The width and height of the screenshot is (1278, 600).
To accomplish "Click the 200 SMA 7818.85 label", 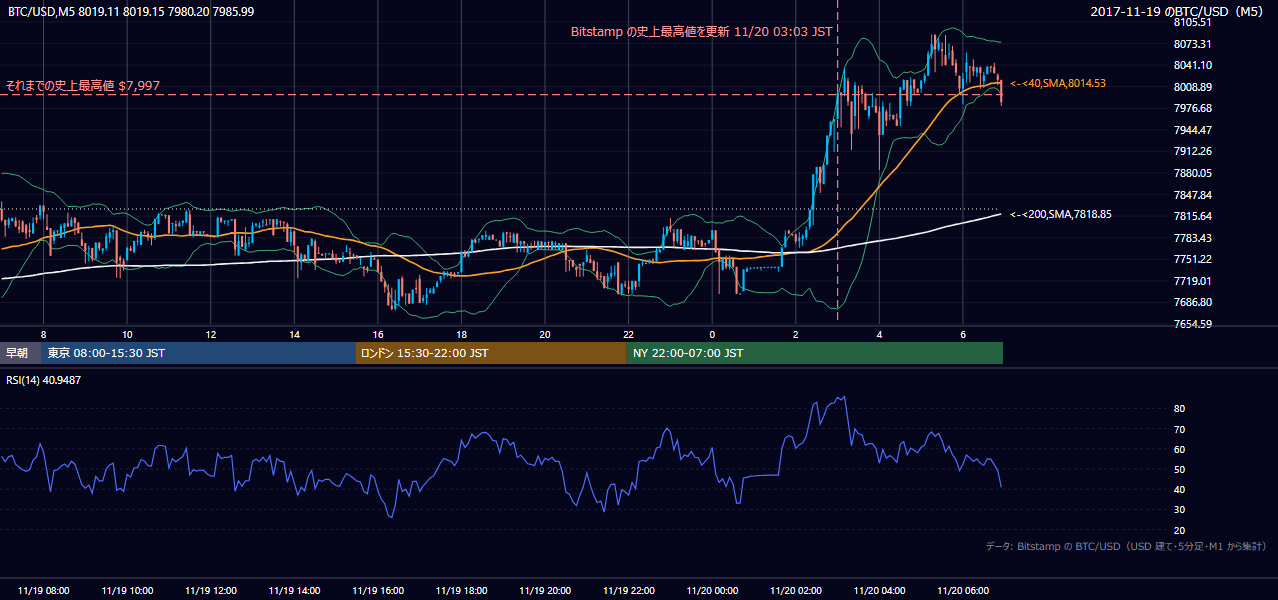I will point(1061,214).
